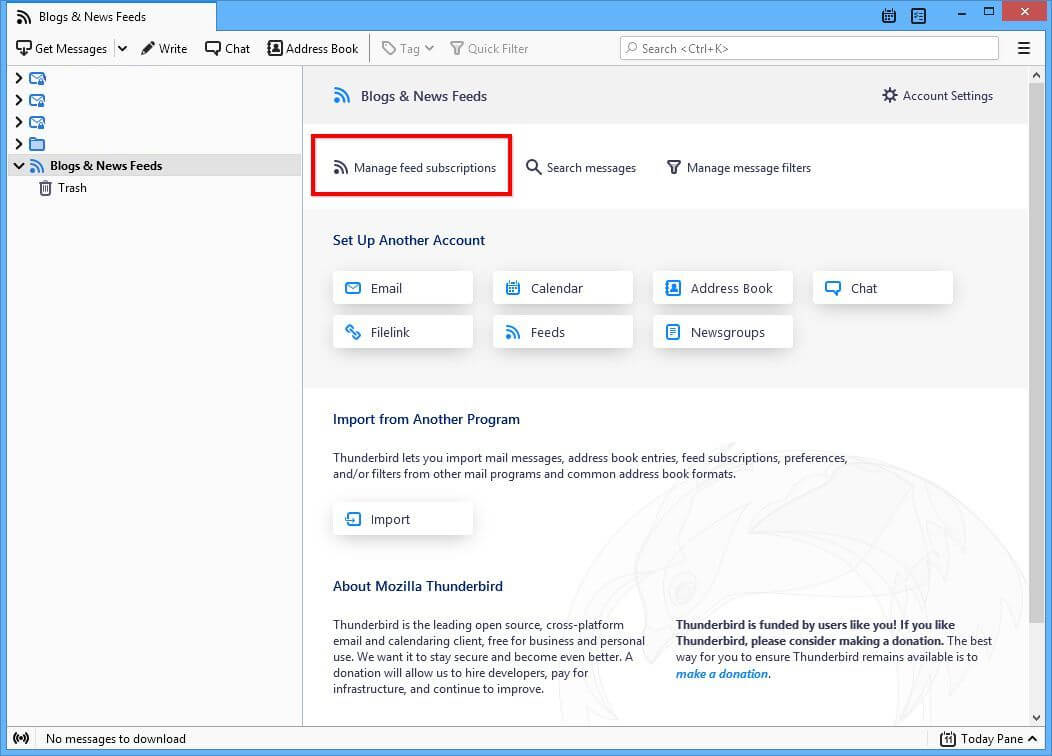Set up a Newsgroups account
The height and width of the screenshot is (756, 1052).
tap(723, 332)
